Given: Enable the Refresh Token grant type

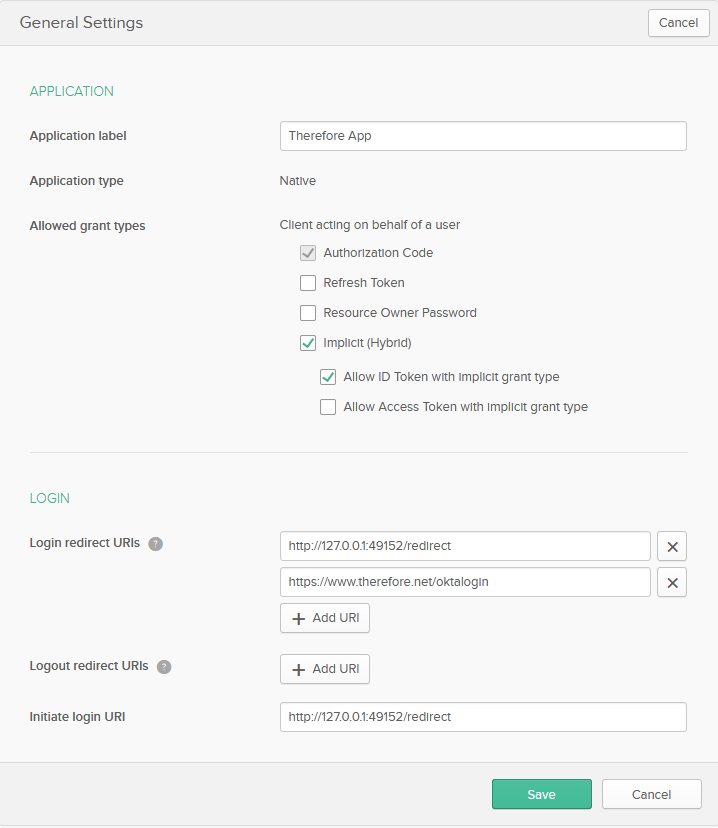Looking at the screenshot, I should 308,283.
